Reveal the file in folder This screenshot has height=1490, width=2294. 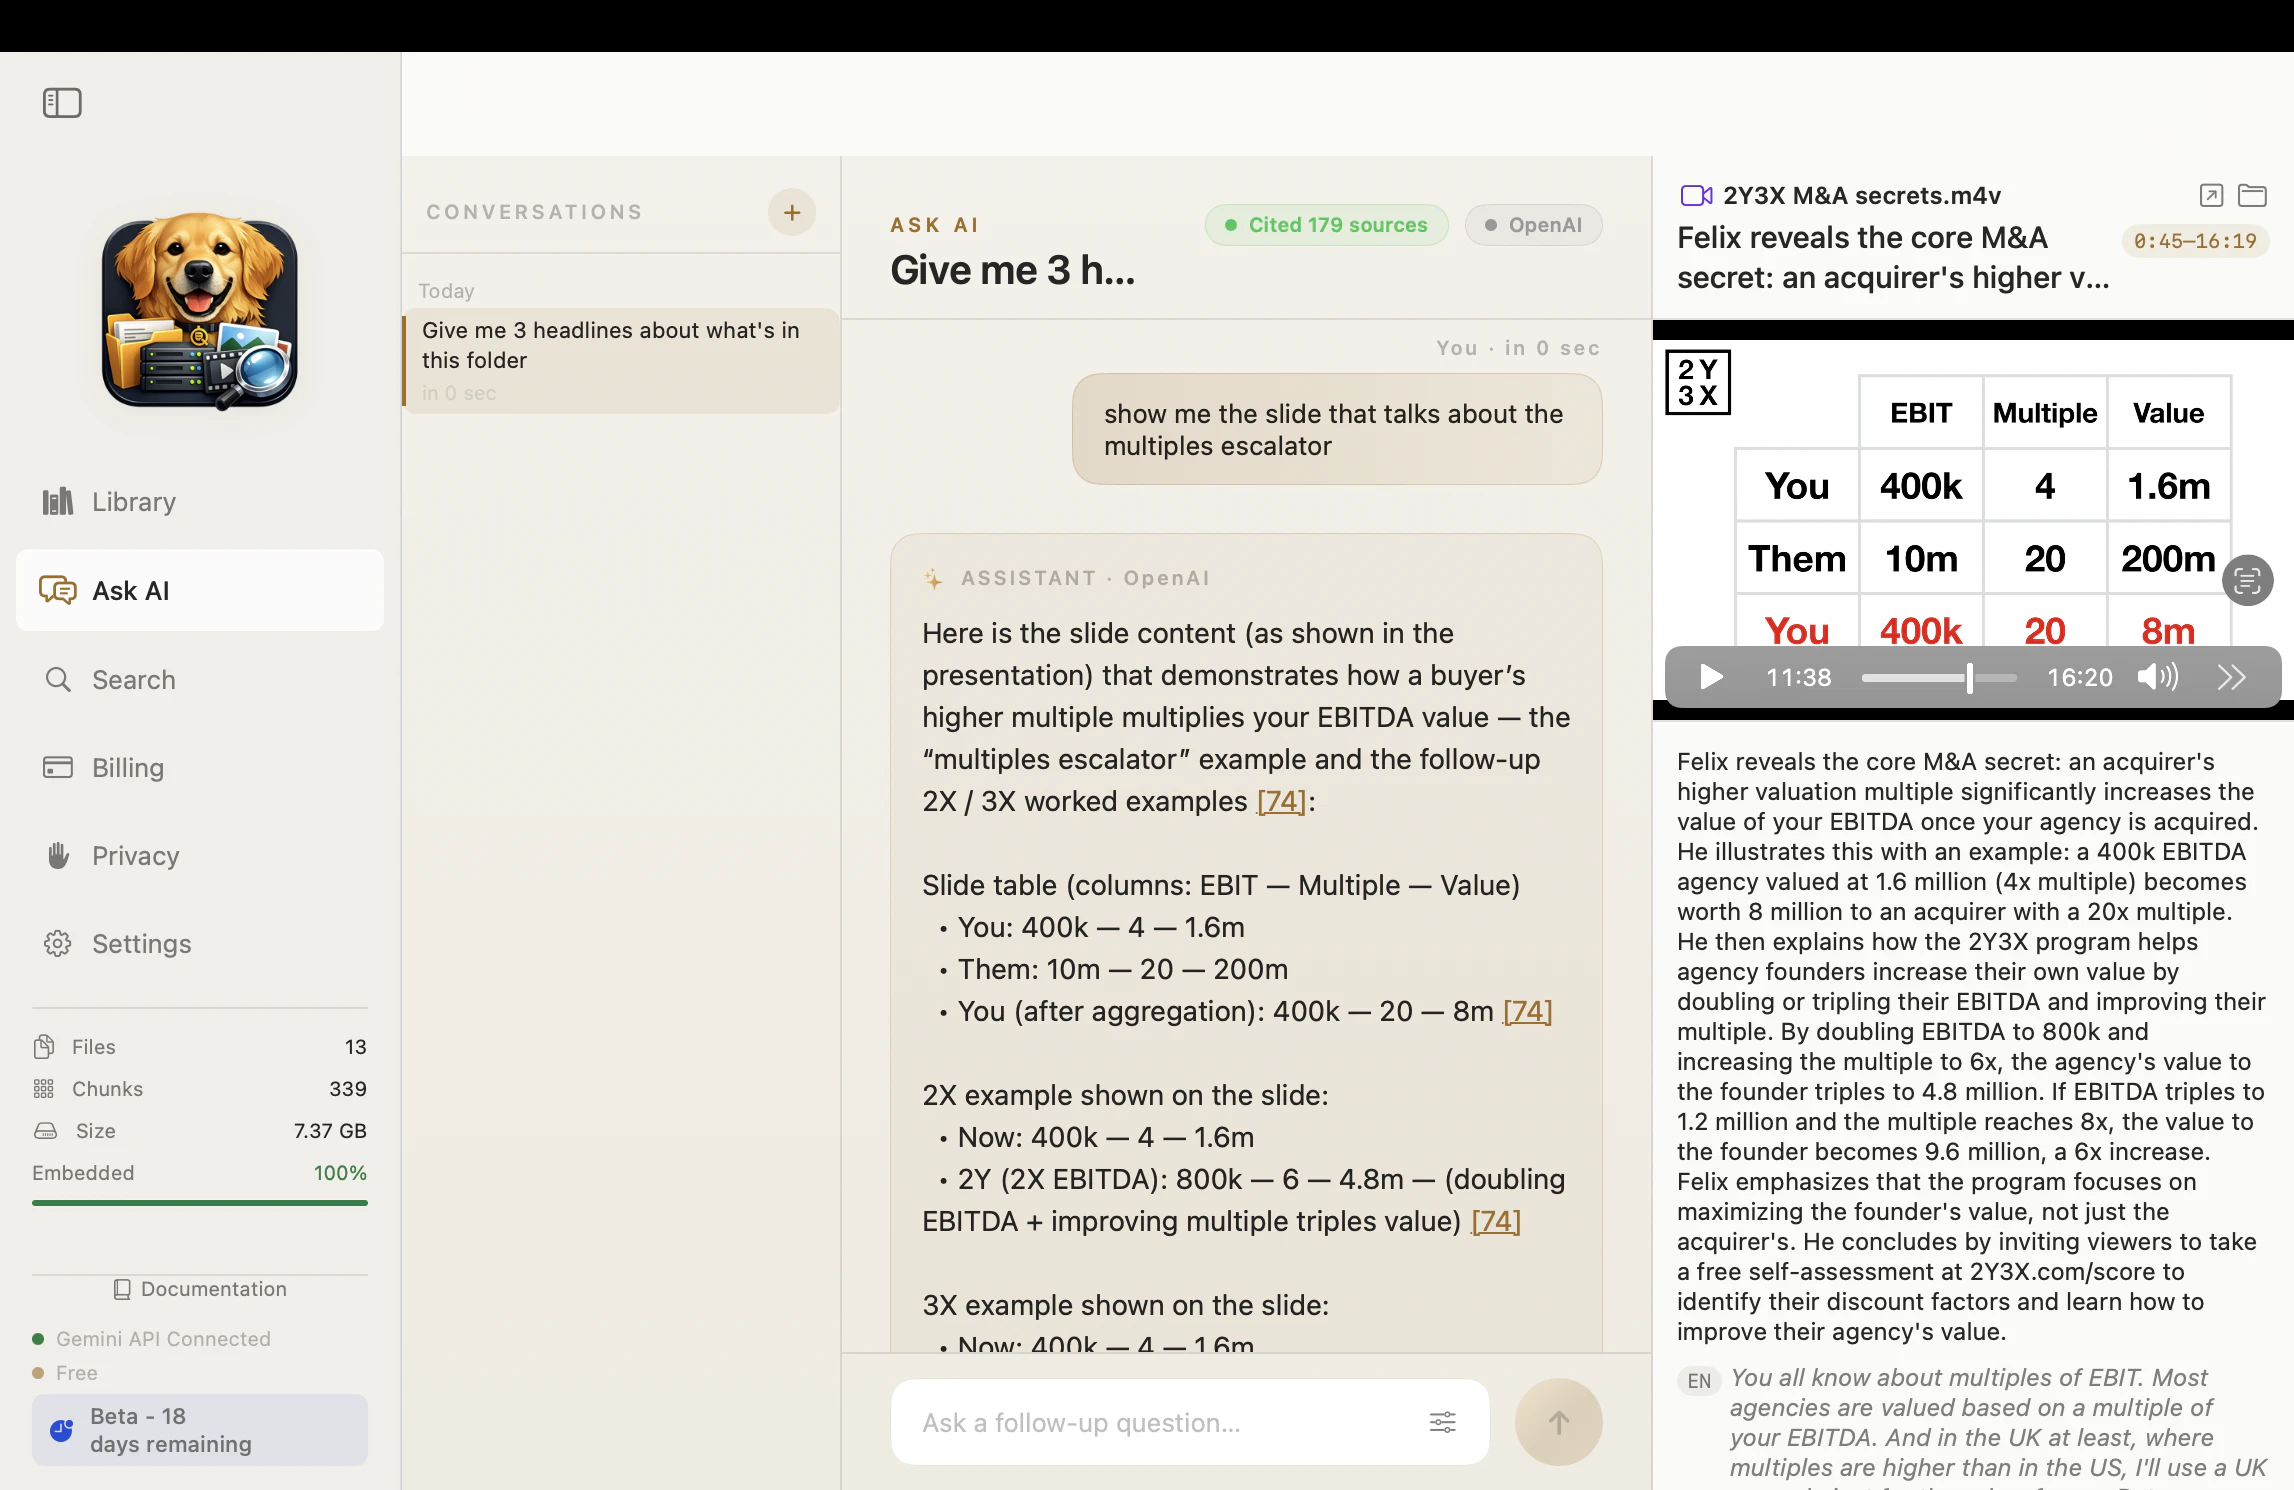tap(2253, 195)
